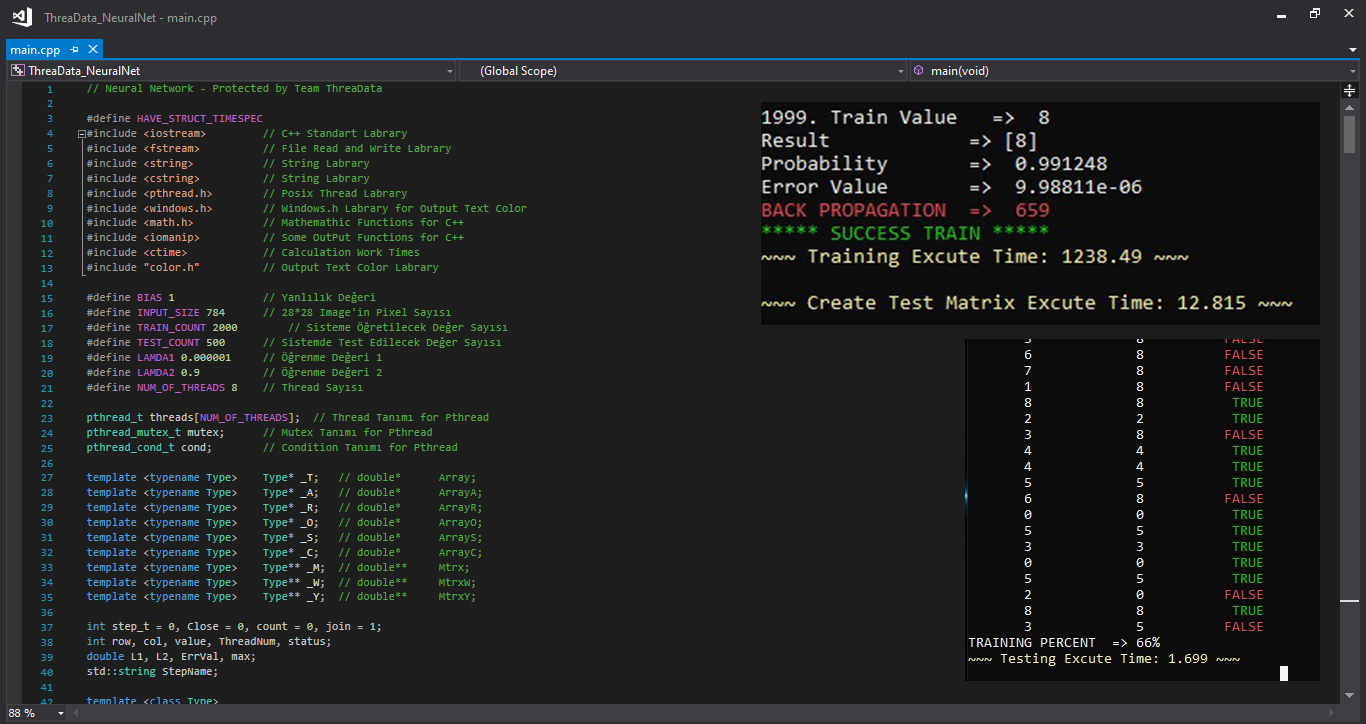Open the 88 % zoom level dropdown
The image size is (1366, 724).
click(62, 713)
